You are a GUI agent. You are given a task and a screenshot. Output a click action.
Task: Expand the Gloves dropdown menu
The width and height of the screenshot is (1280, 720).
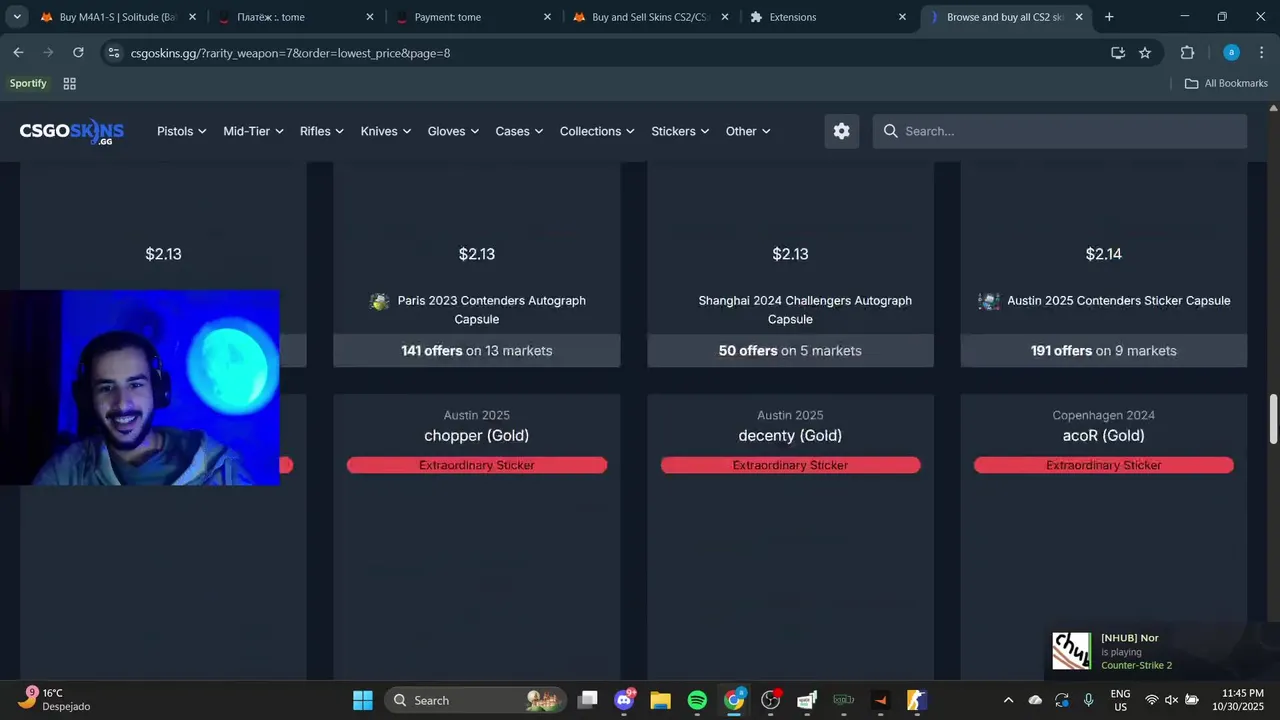click(x=453, y=131)
